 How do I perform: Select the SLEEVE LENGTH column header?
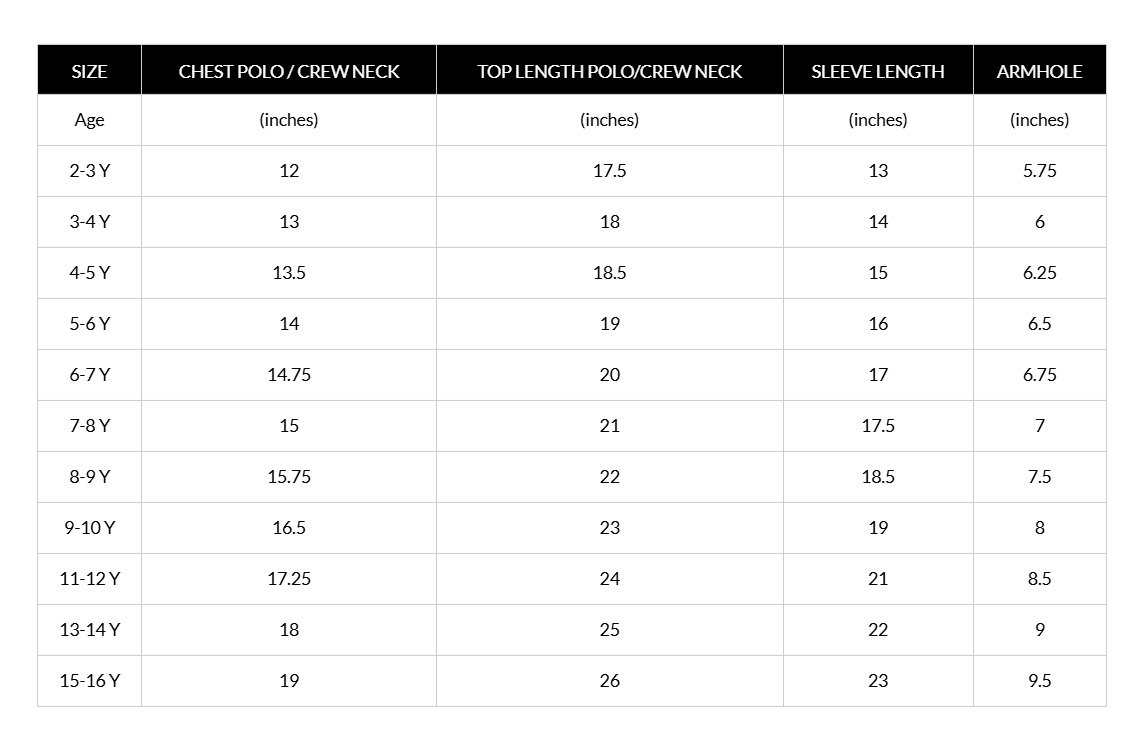pos(877,71)
